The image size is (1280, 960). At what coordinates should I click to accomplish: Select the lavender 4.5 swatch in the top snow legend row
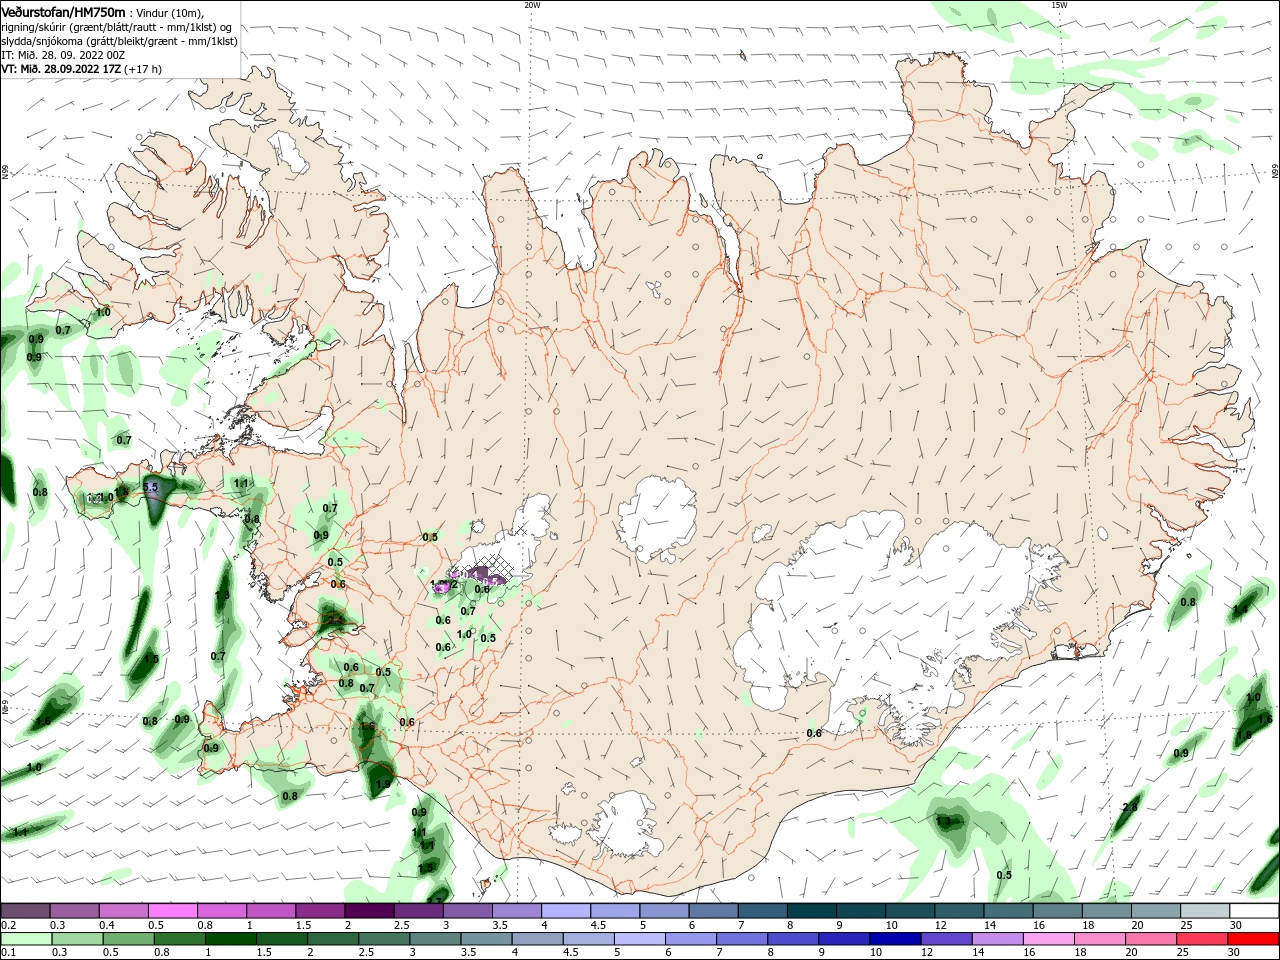coord(615,910)
